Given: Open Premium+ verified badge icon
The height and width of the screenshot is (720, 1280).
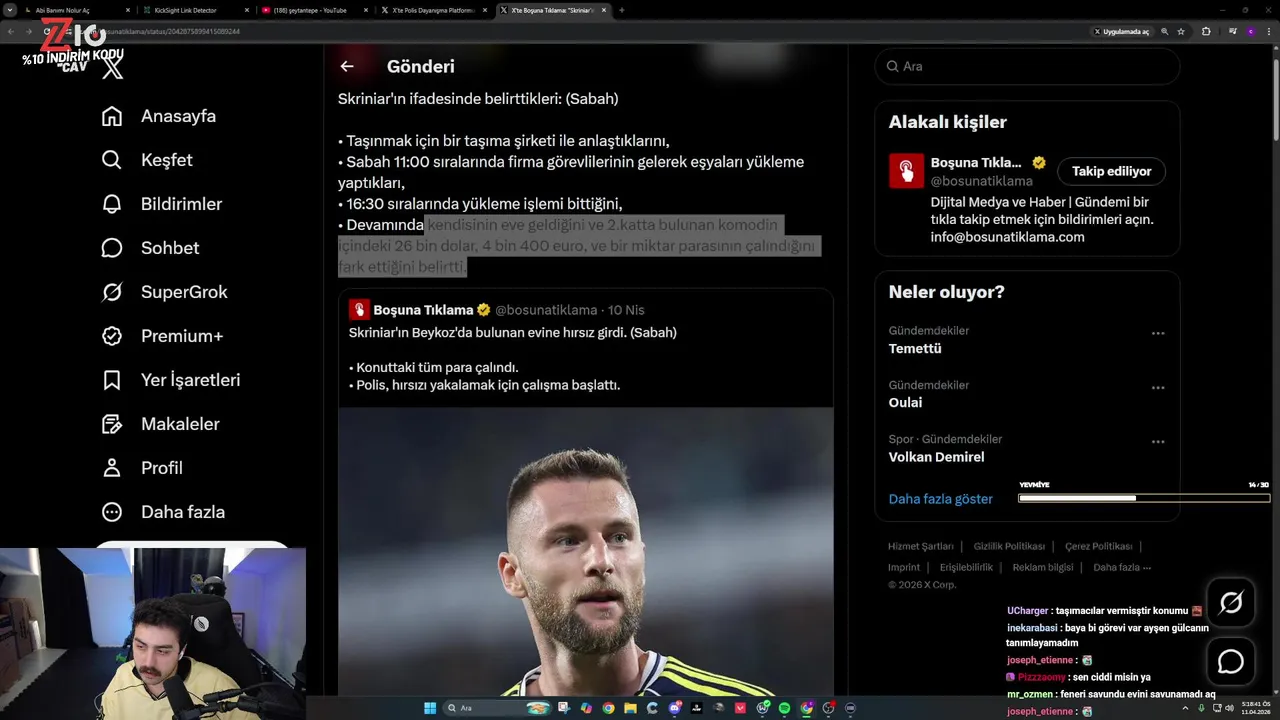Looking at the screenshot, I should coord(112,336).
